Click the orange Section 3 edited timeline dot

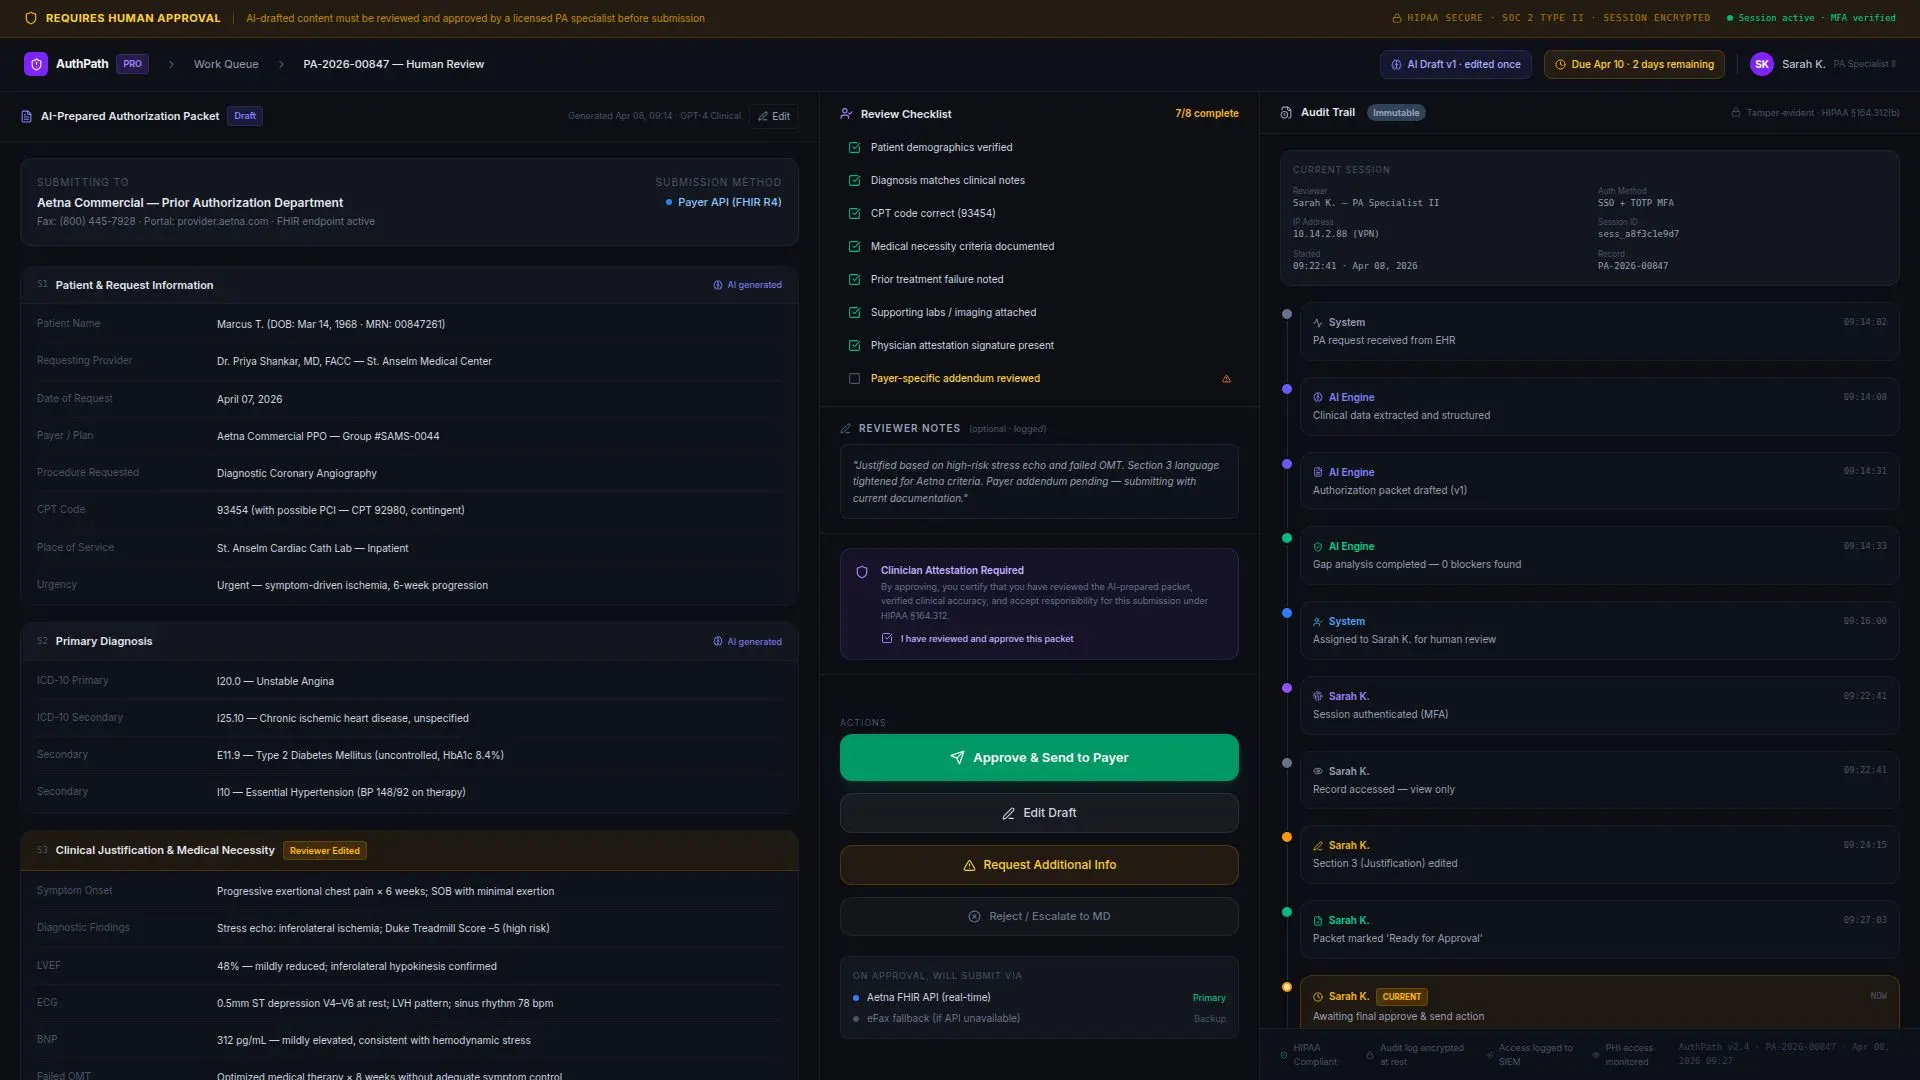point(1287,838)
